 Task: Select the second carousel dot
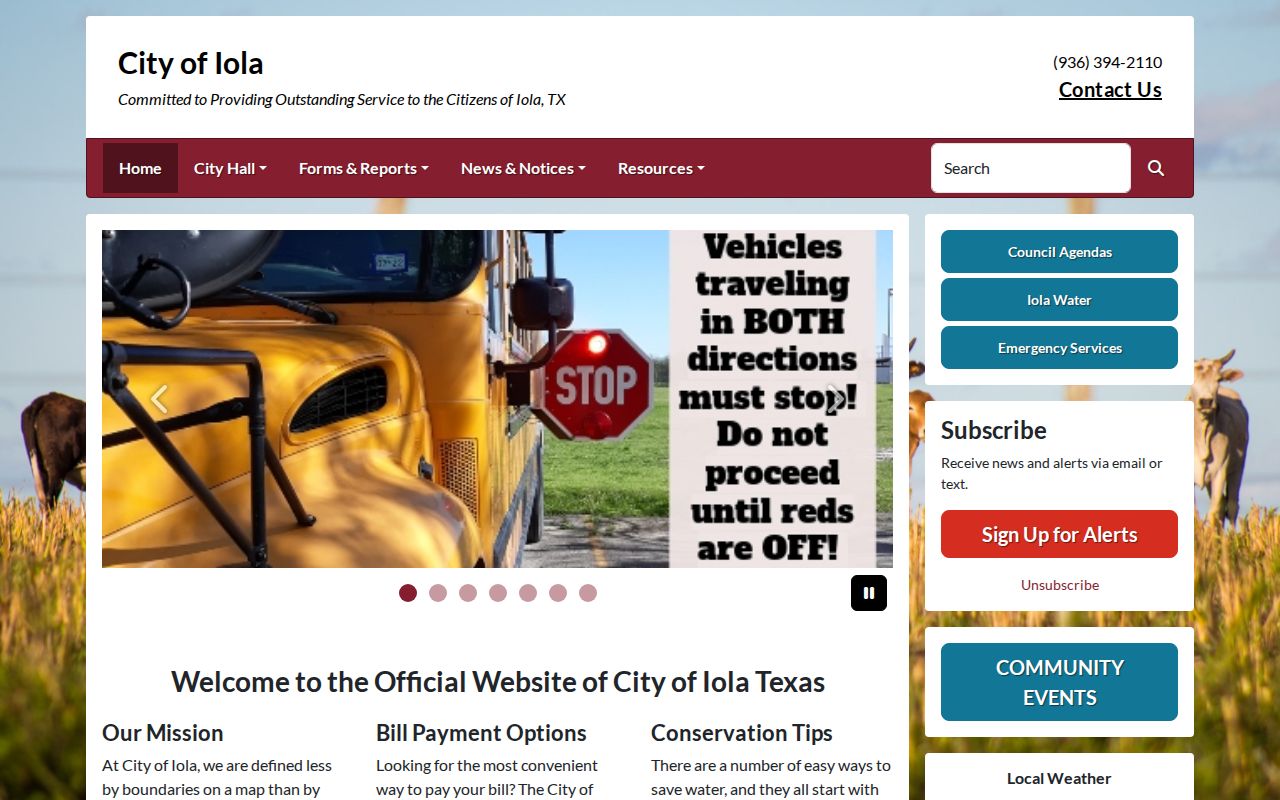point(438,593)
